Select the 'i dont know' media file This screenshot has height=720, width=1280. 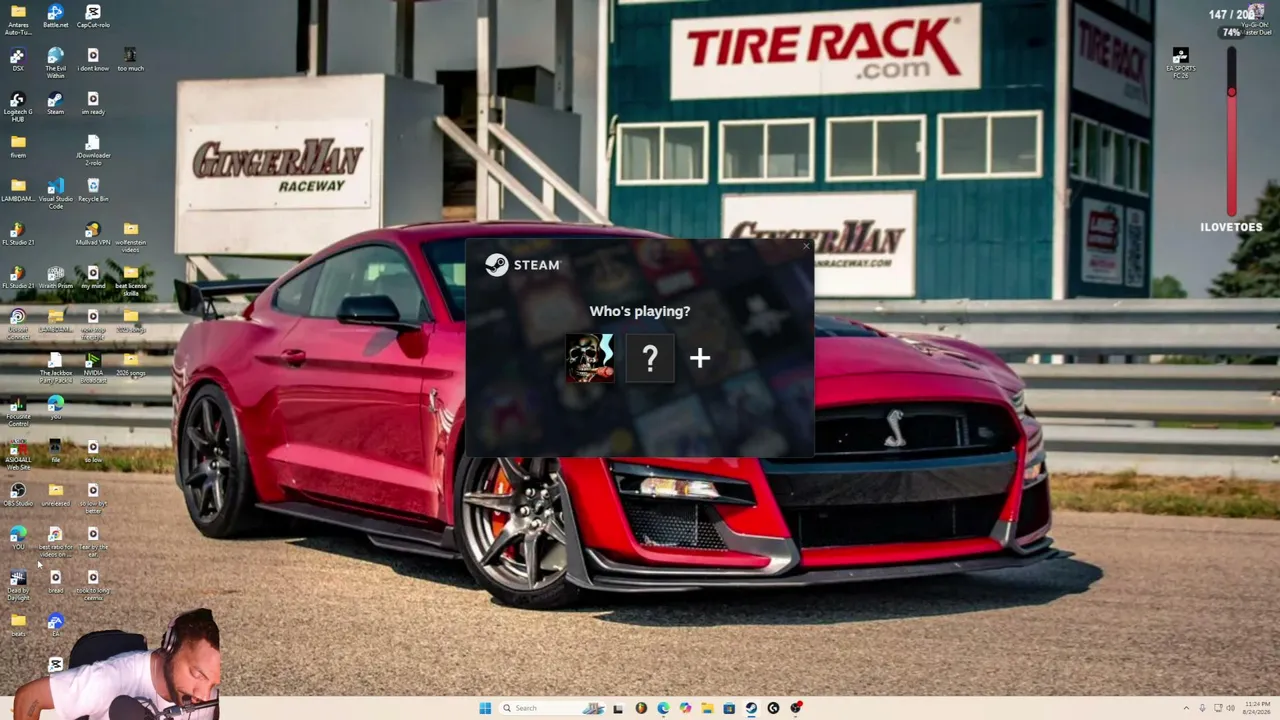(93, 60)
